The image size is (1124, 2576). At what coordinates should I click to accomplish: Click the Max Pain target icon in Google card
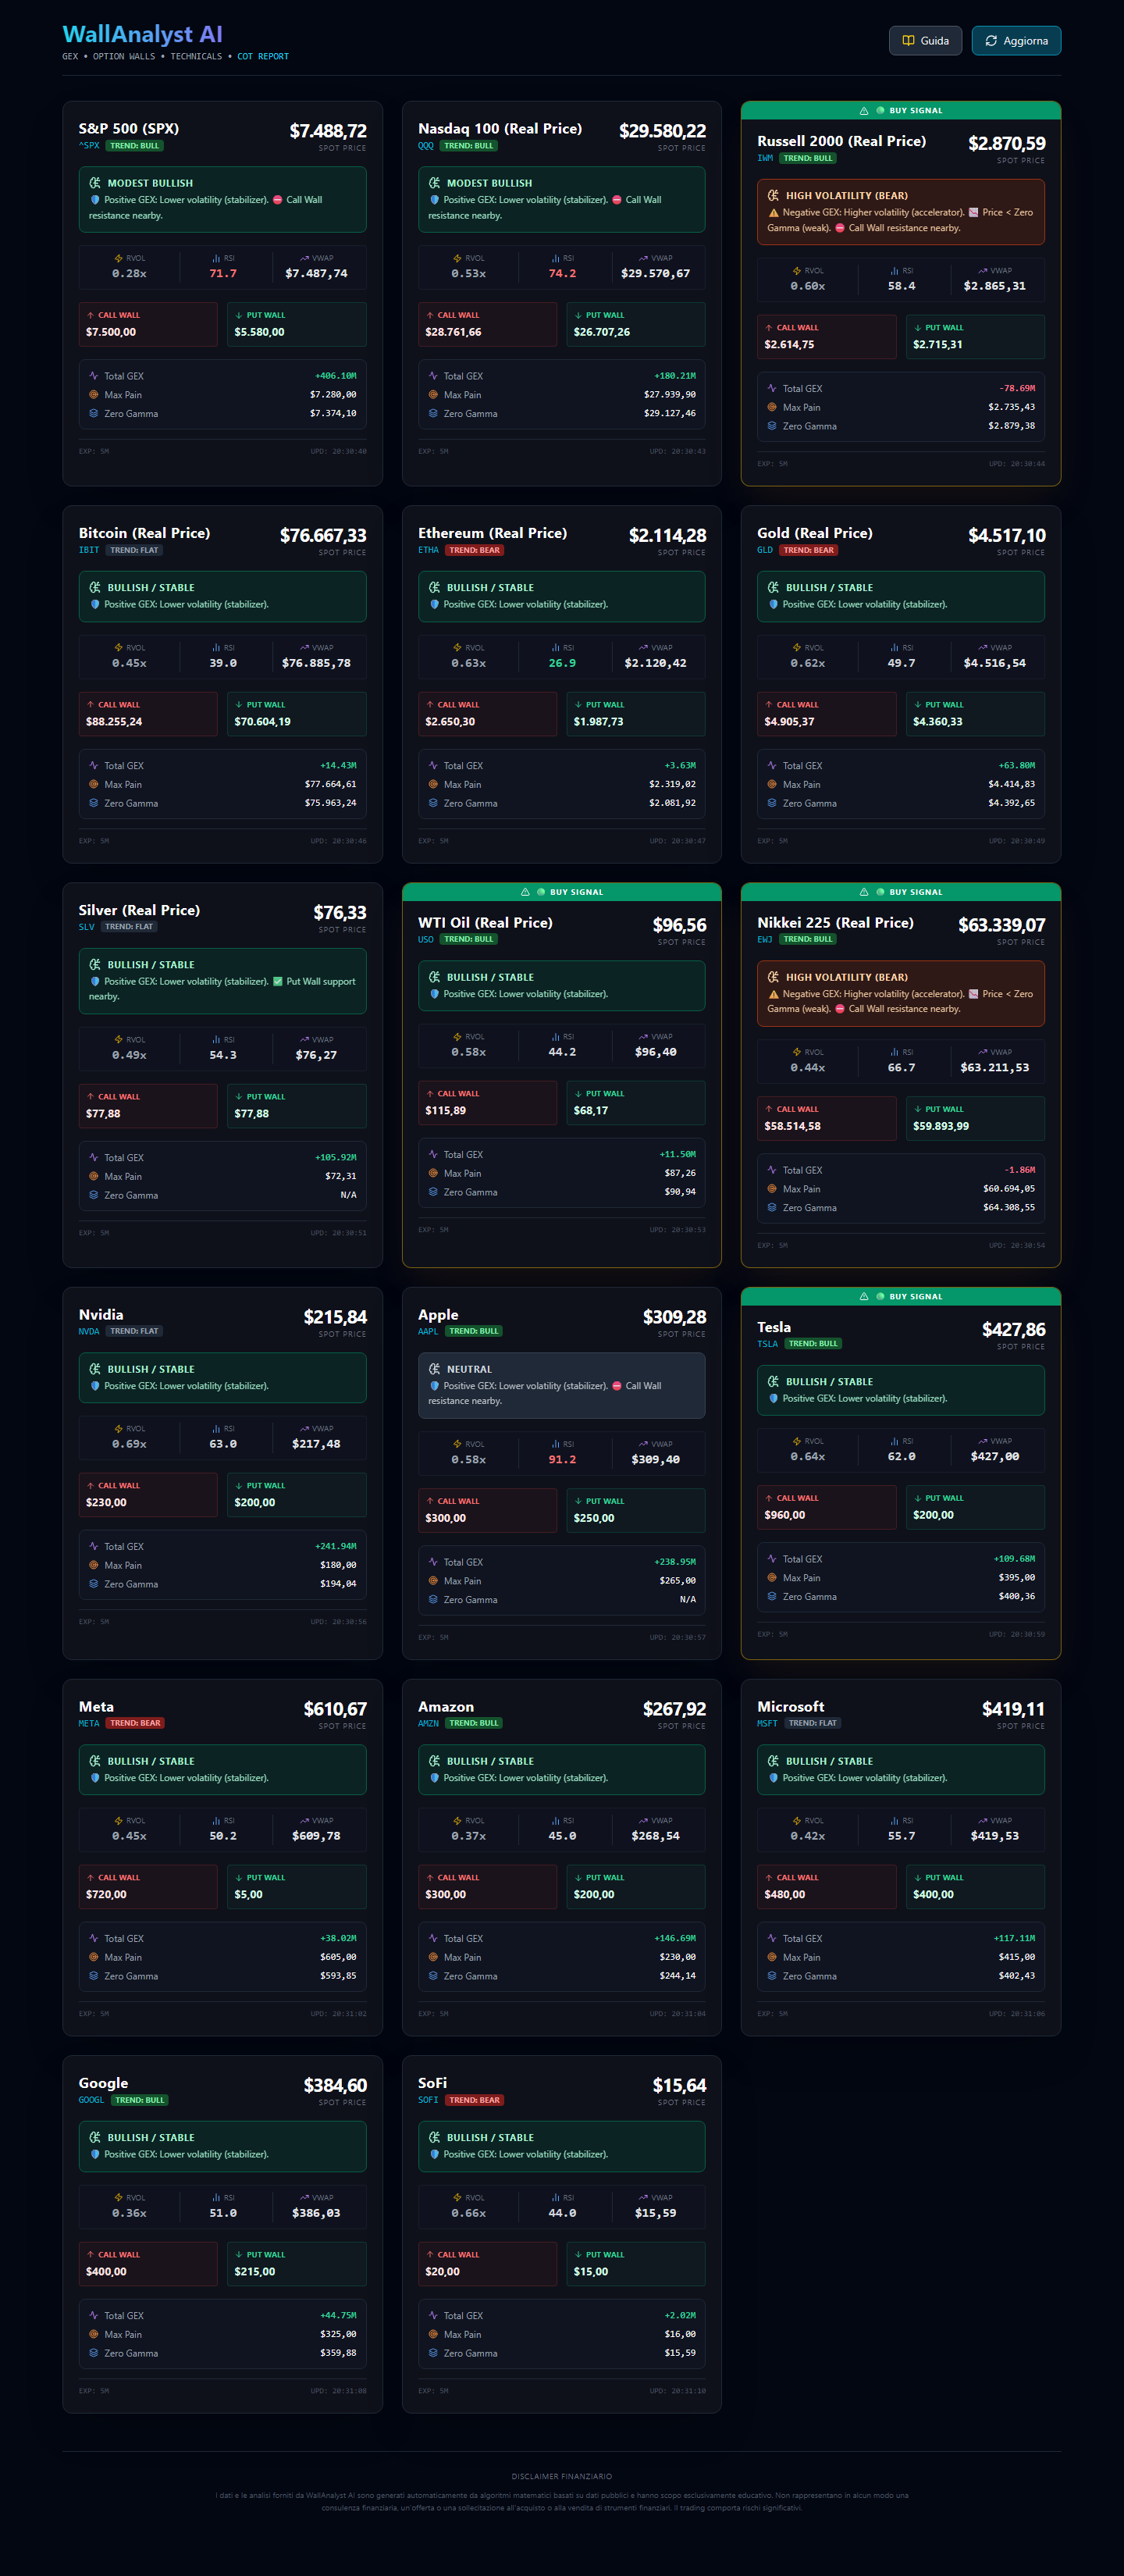(x=94, y=2335)
